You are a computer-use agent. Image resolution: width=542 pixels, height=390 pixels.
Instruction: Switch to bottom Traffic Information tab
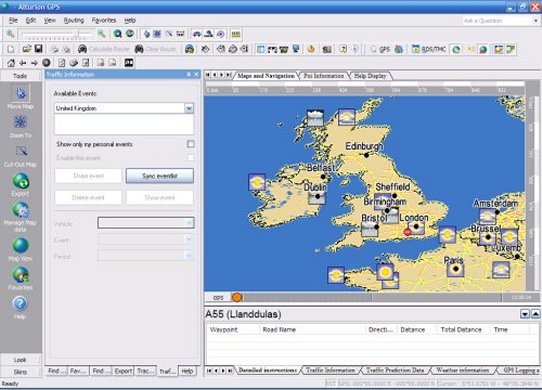330,370
